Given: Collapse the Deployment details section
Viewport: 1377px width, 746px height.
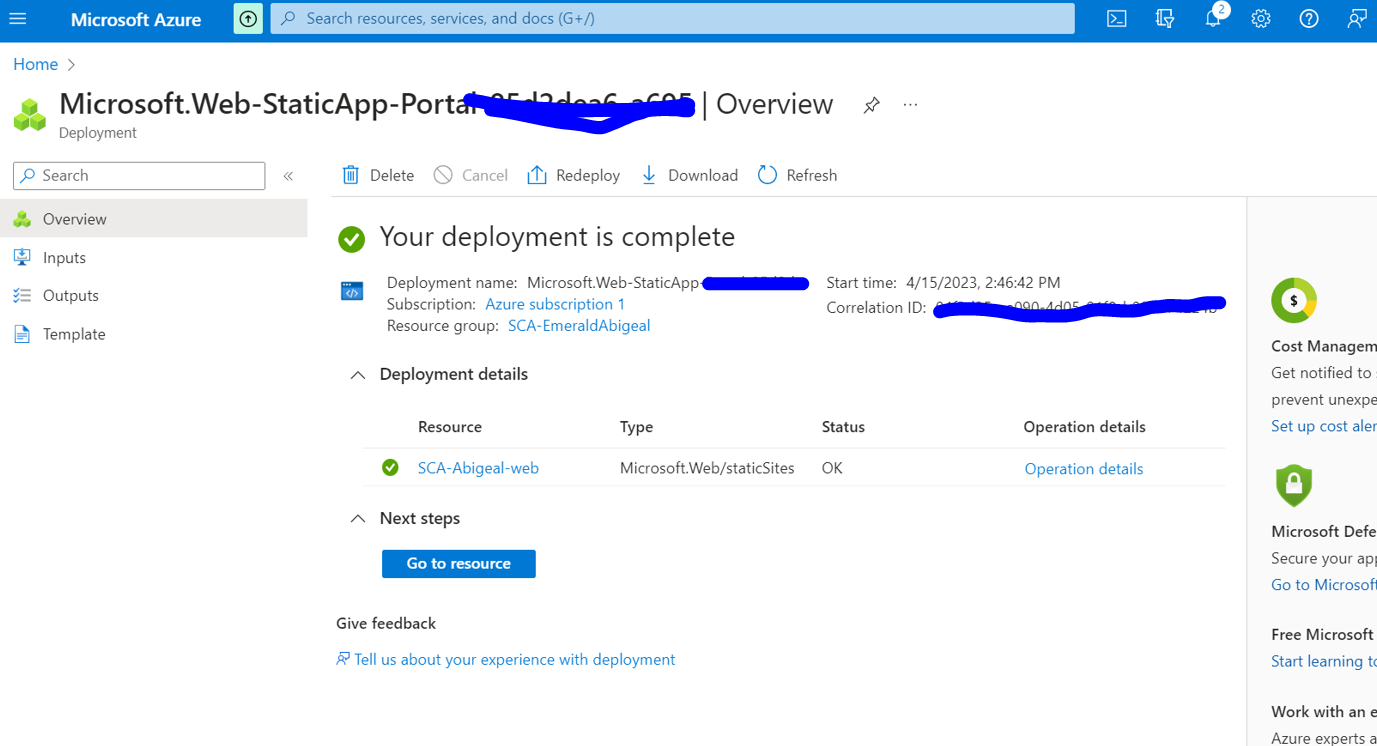Looking at the screenshot, I should (x=358, y=375).
